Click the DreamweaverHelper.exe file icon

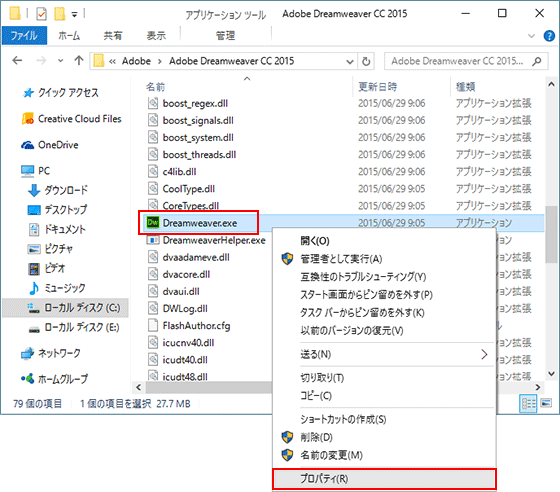point(152,240)
